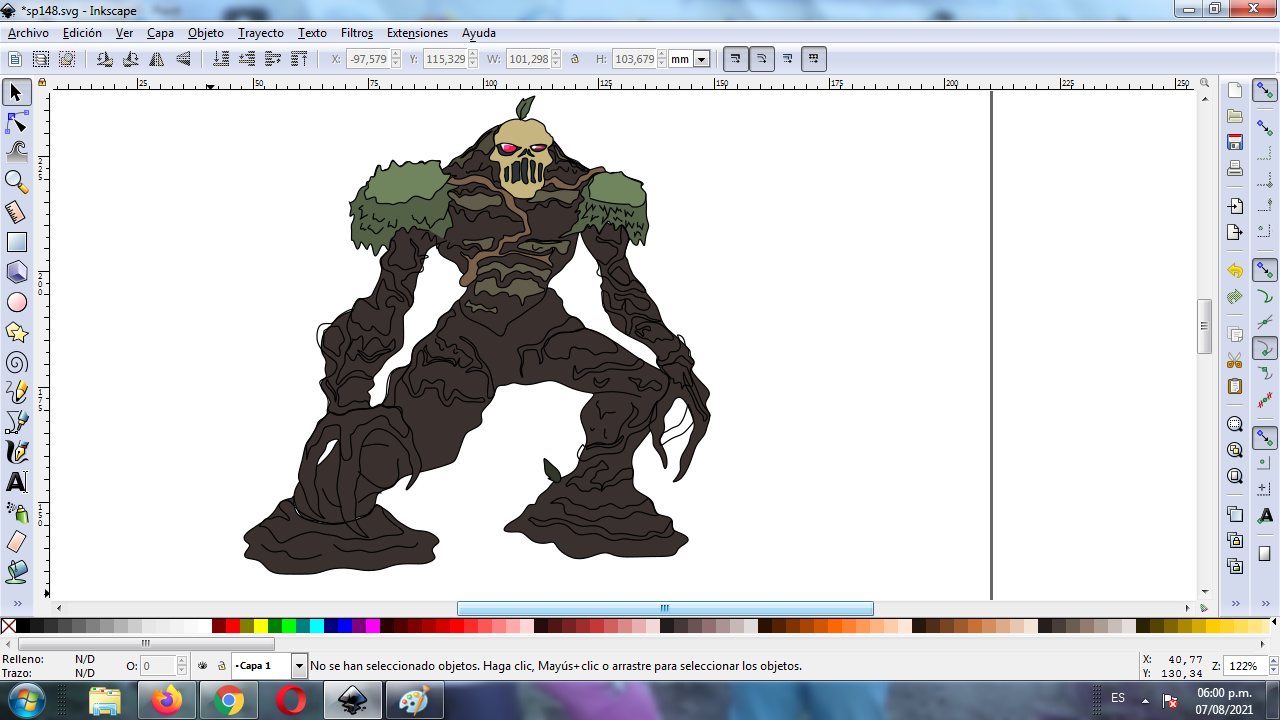
Task: Select the Text tool
Action: pos(16,482)
